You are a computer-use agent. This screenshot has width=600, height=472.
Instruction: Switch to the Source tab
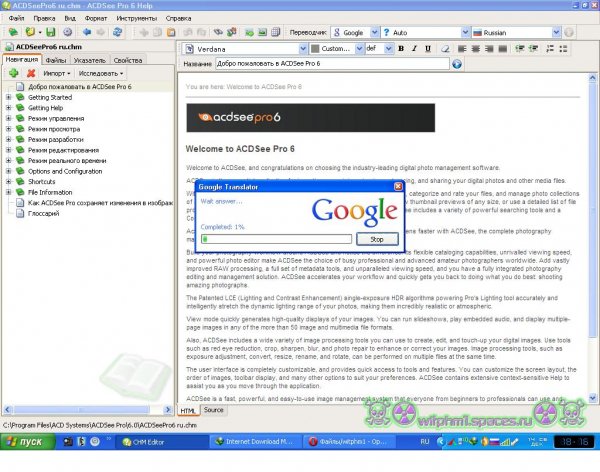click(x=214, y=410)
